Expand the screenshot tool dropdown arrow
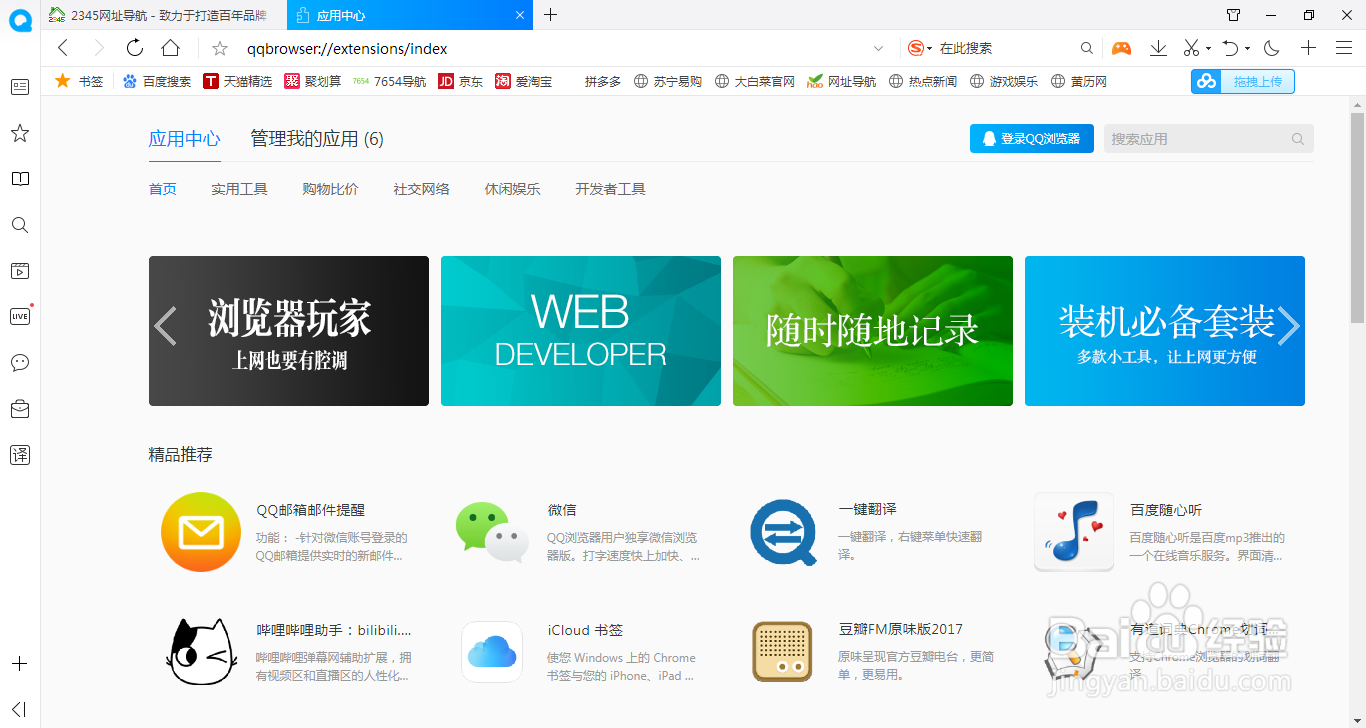Viewport: 1366px width, 728px height. pos(1208,48)
